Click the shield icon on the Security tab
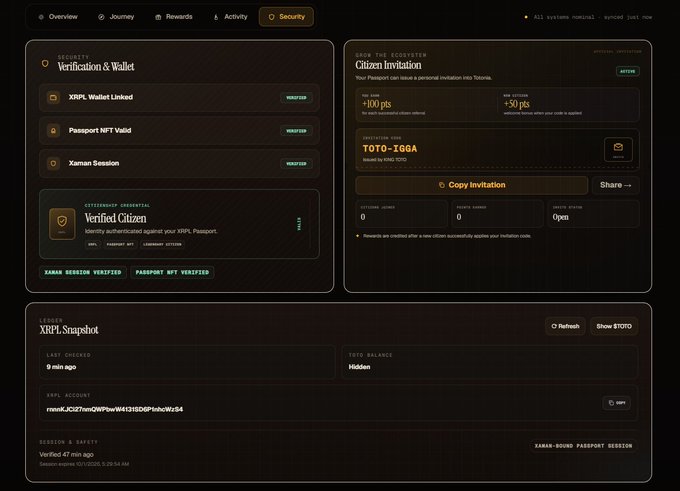Screen dimensions: 680x491 click(x=271, y=17)
